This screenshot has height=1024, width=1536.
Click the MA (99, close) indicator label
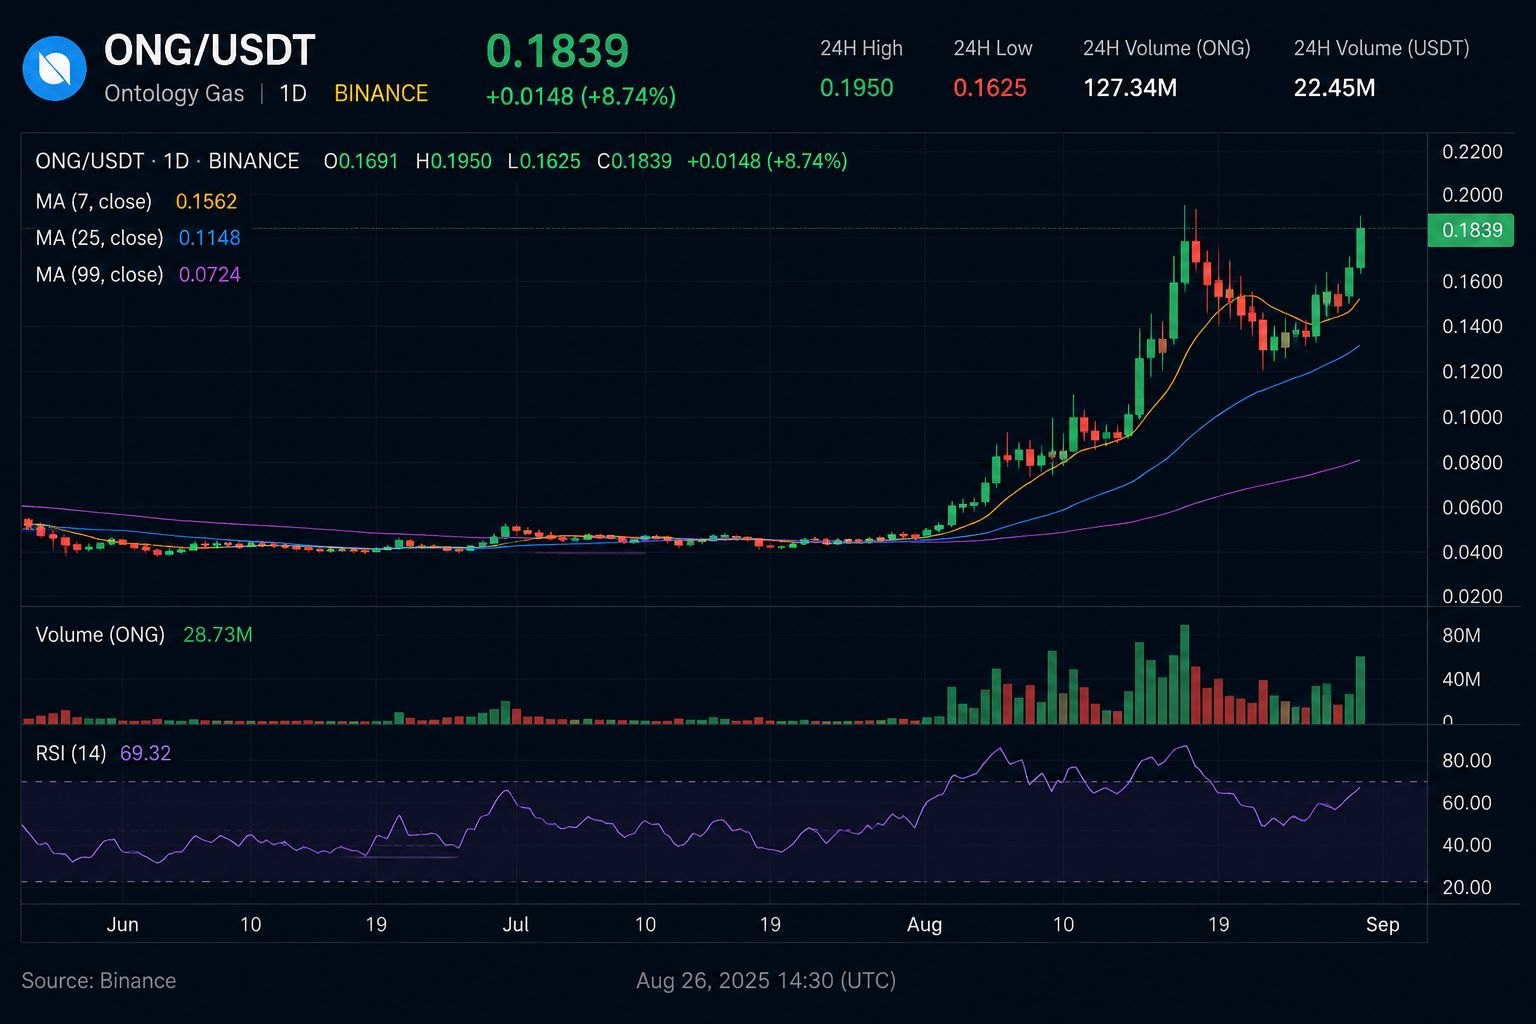coord(99,275)
